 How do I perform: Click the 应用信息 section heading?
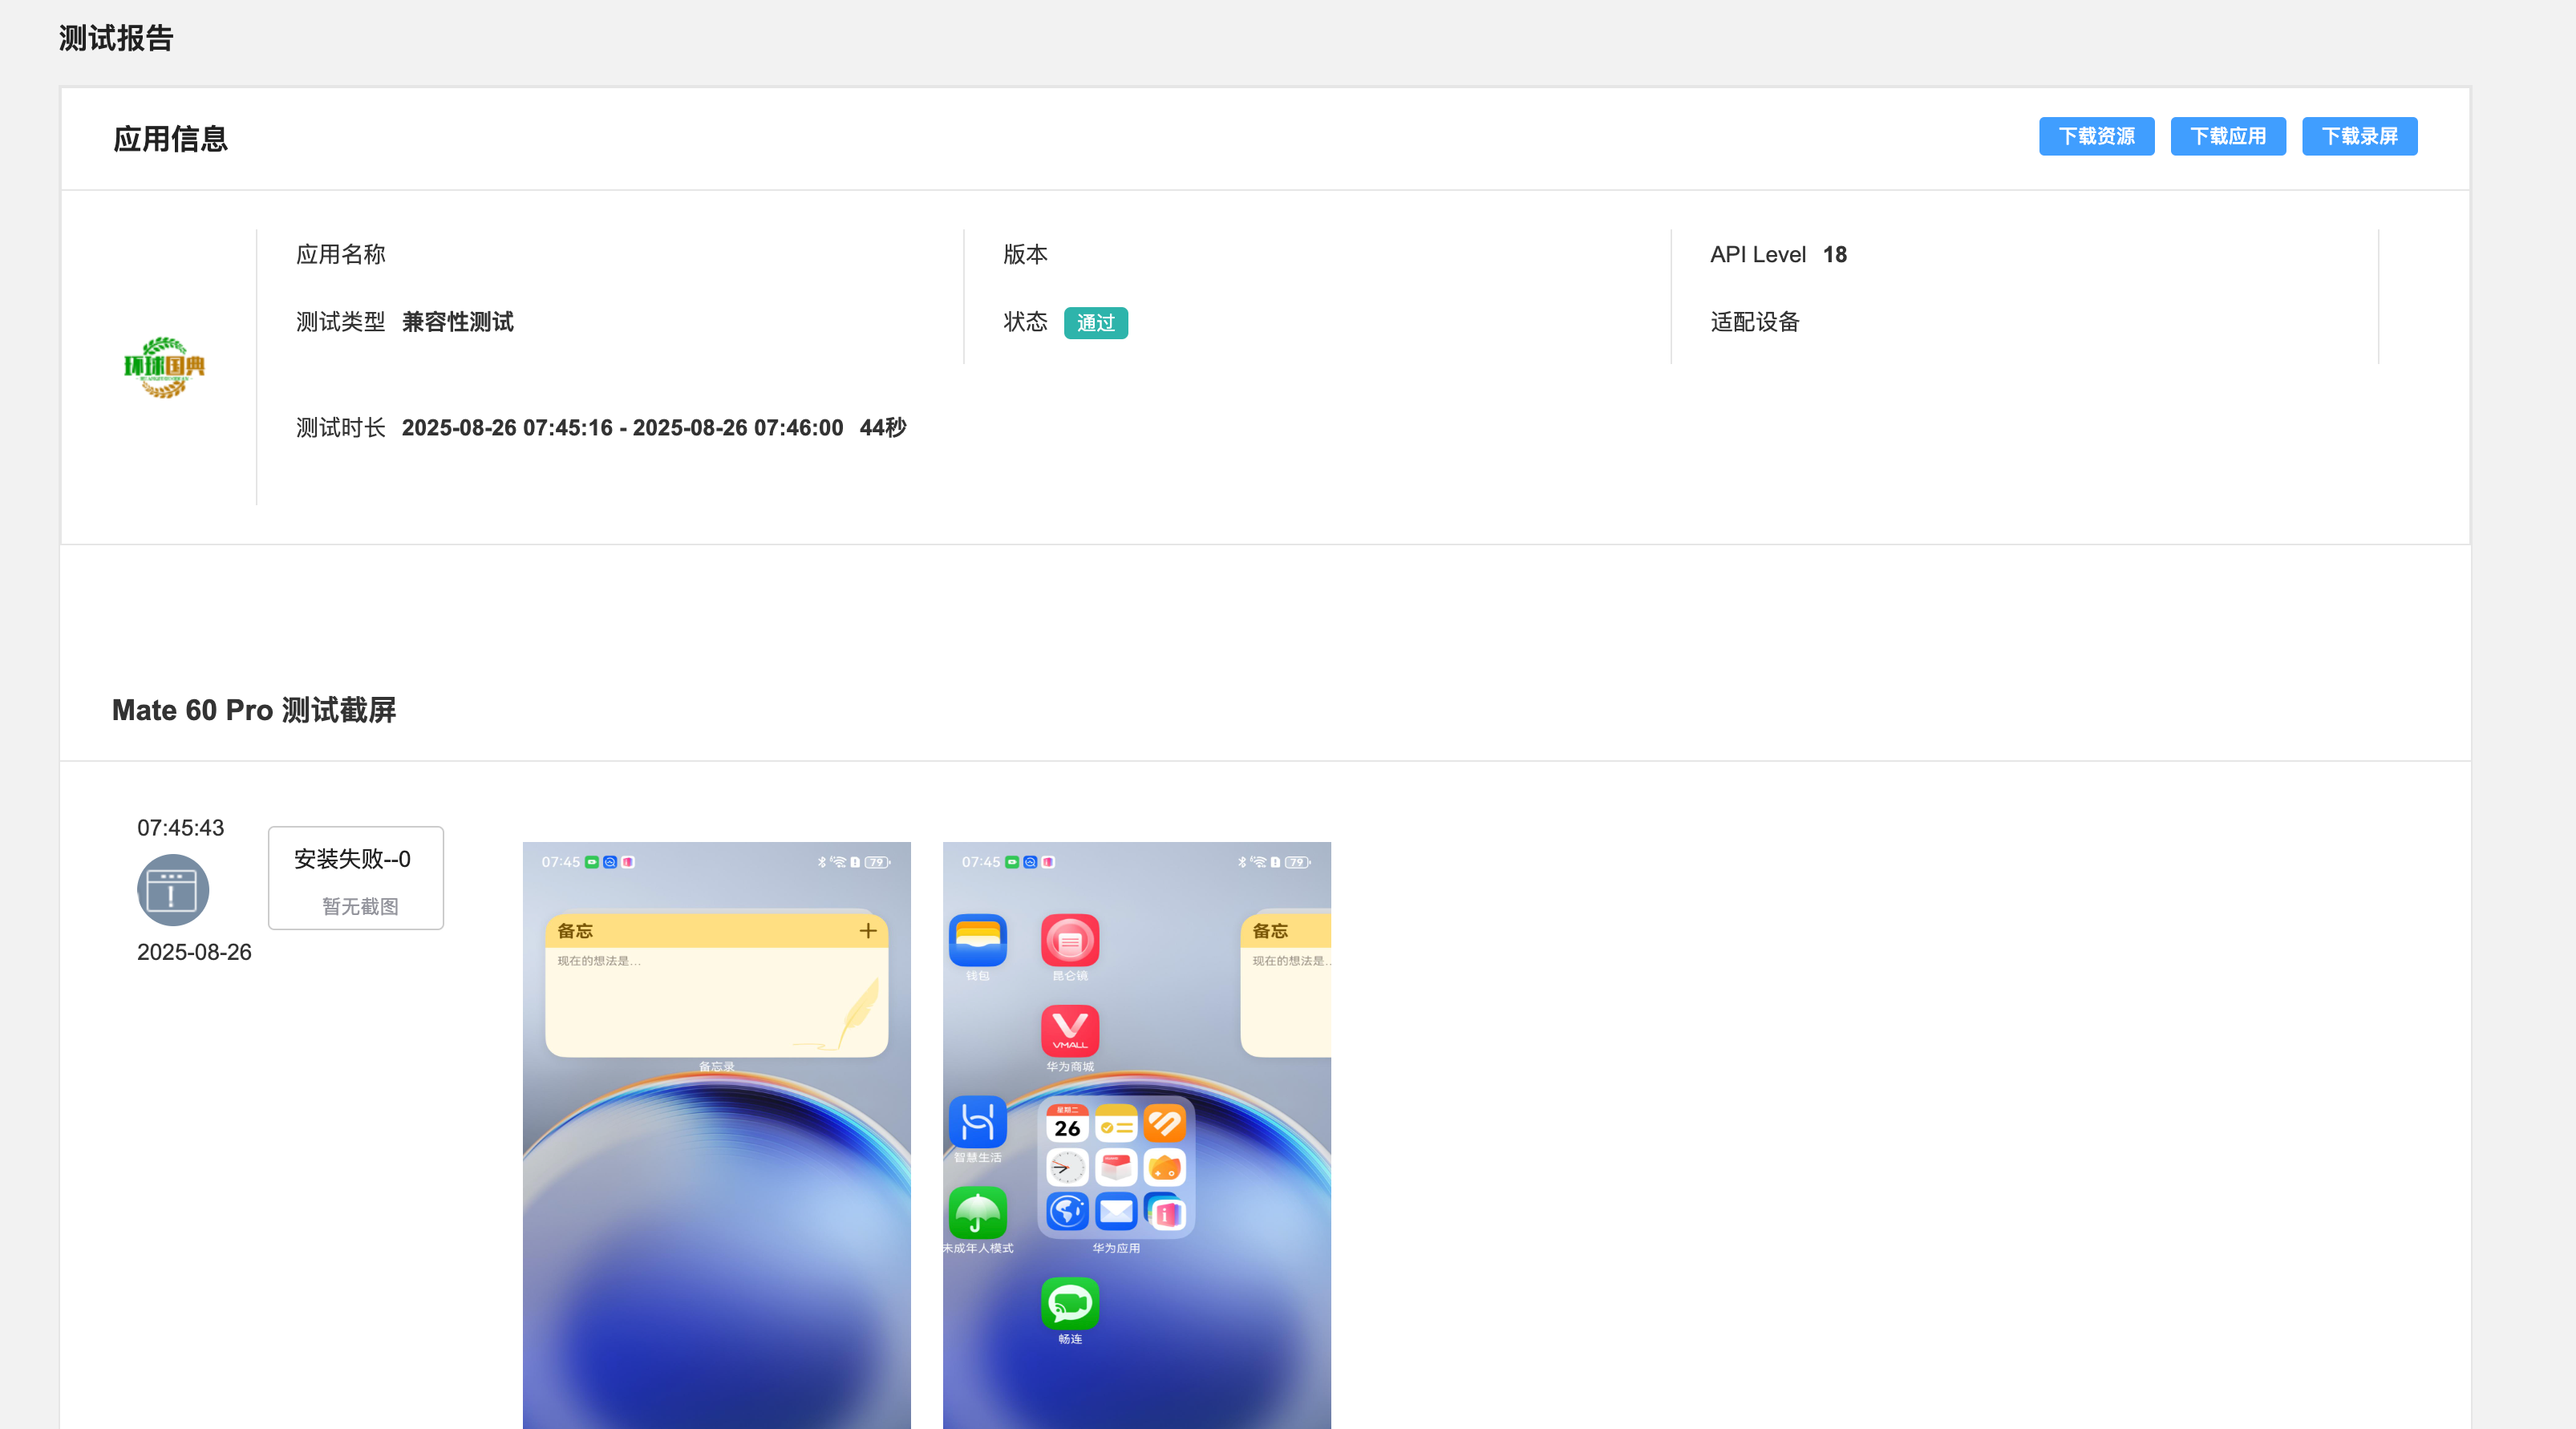(x=170, y=139)
